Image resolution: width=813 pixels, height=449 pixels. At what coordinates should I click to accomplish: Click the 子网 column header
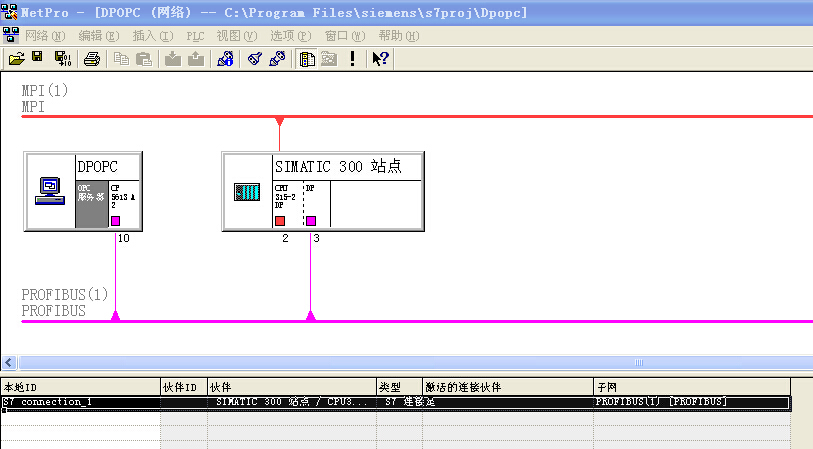click(x=692, y=387)
